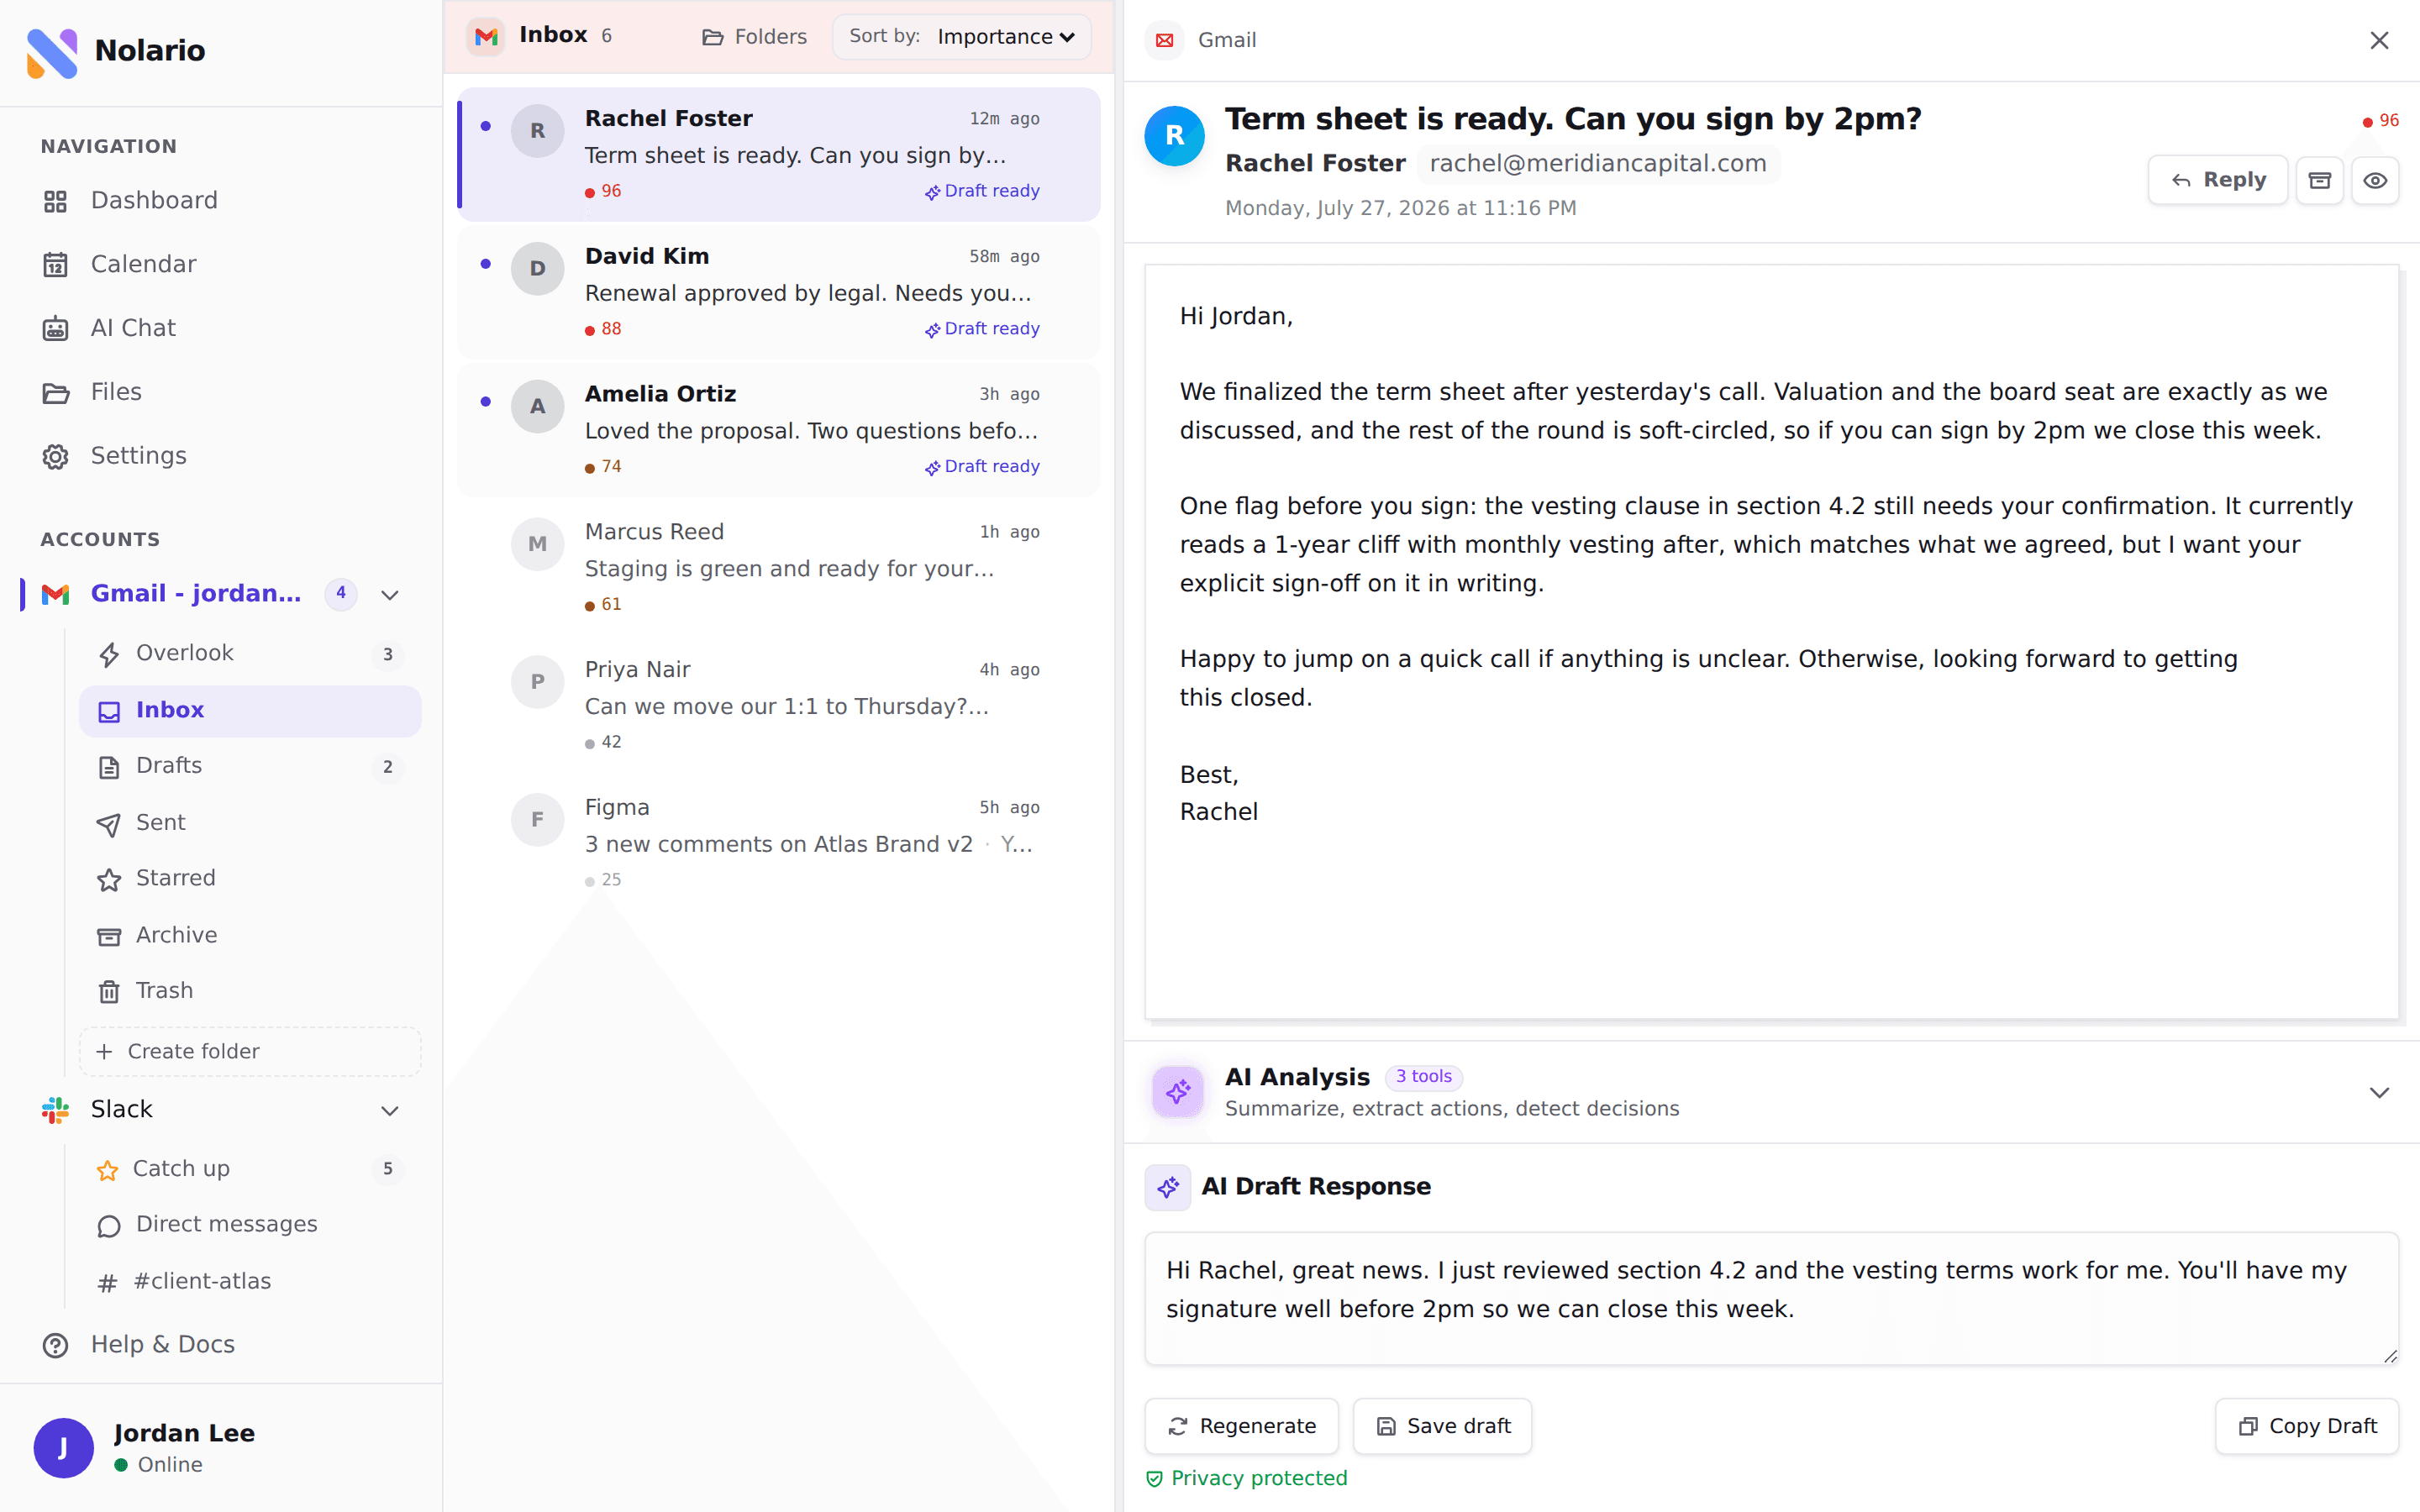Click the AI Analysis sparkle icon
Screen dimensions: 2420x1512
[x=1178, y=1092]
